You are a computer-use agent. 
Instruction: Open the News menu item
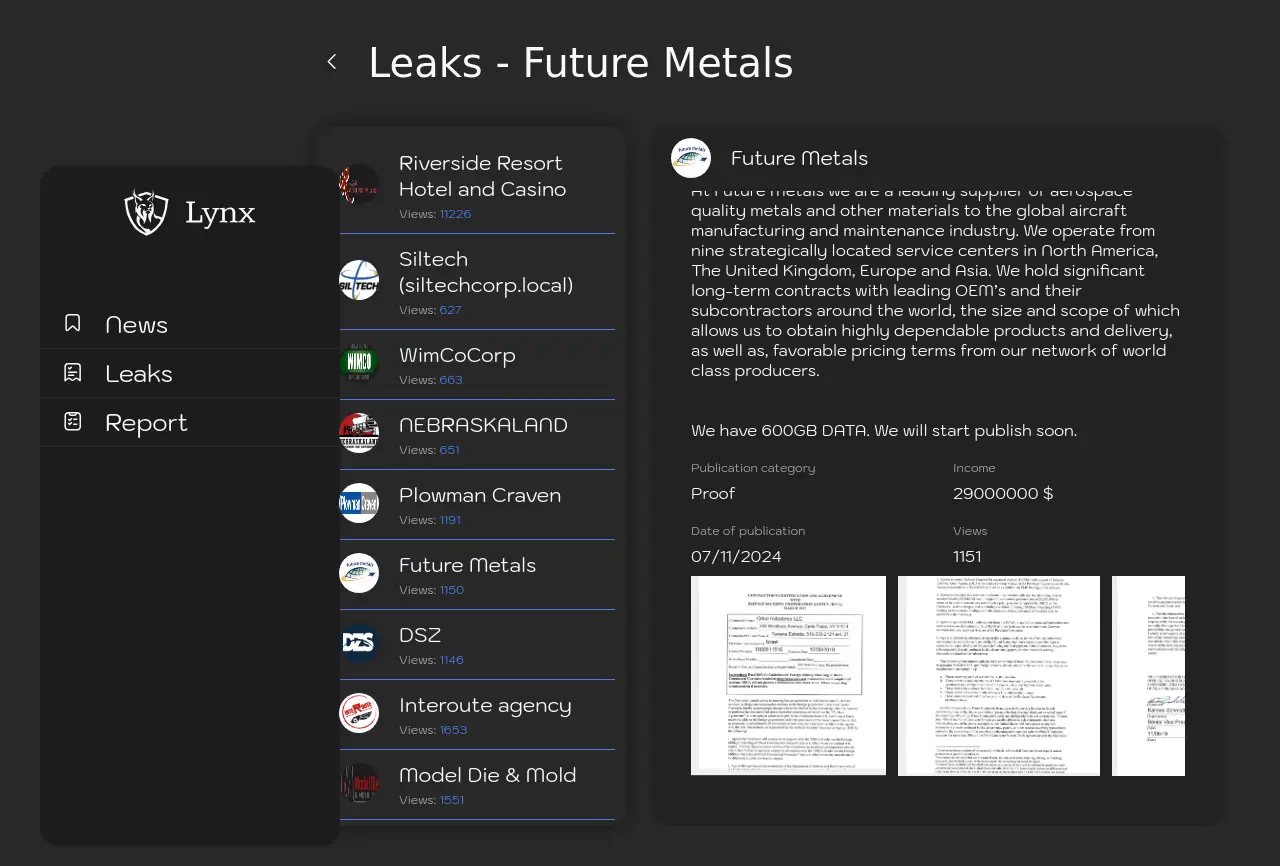tap(137, 325)
